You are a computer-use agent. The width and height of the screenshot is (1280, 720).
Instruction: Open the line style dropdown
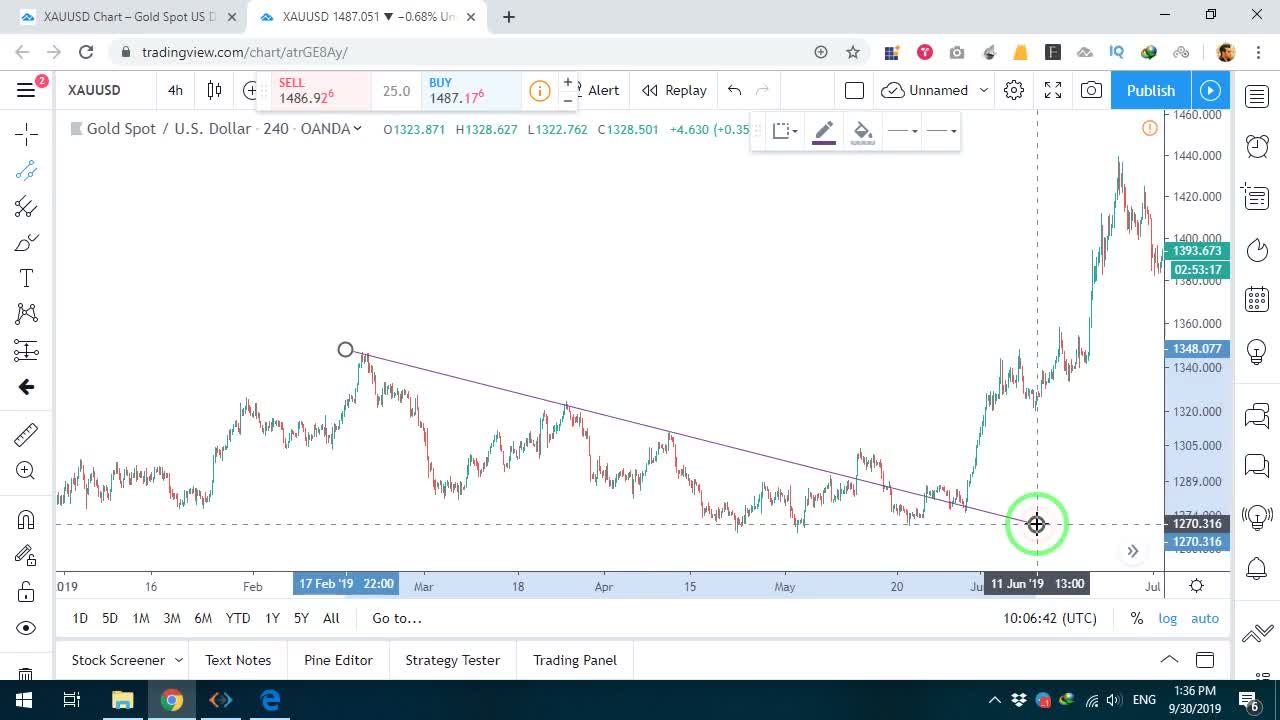(941, 131)
